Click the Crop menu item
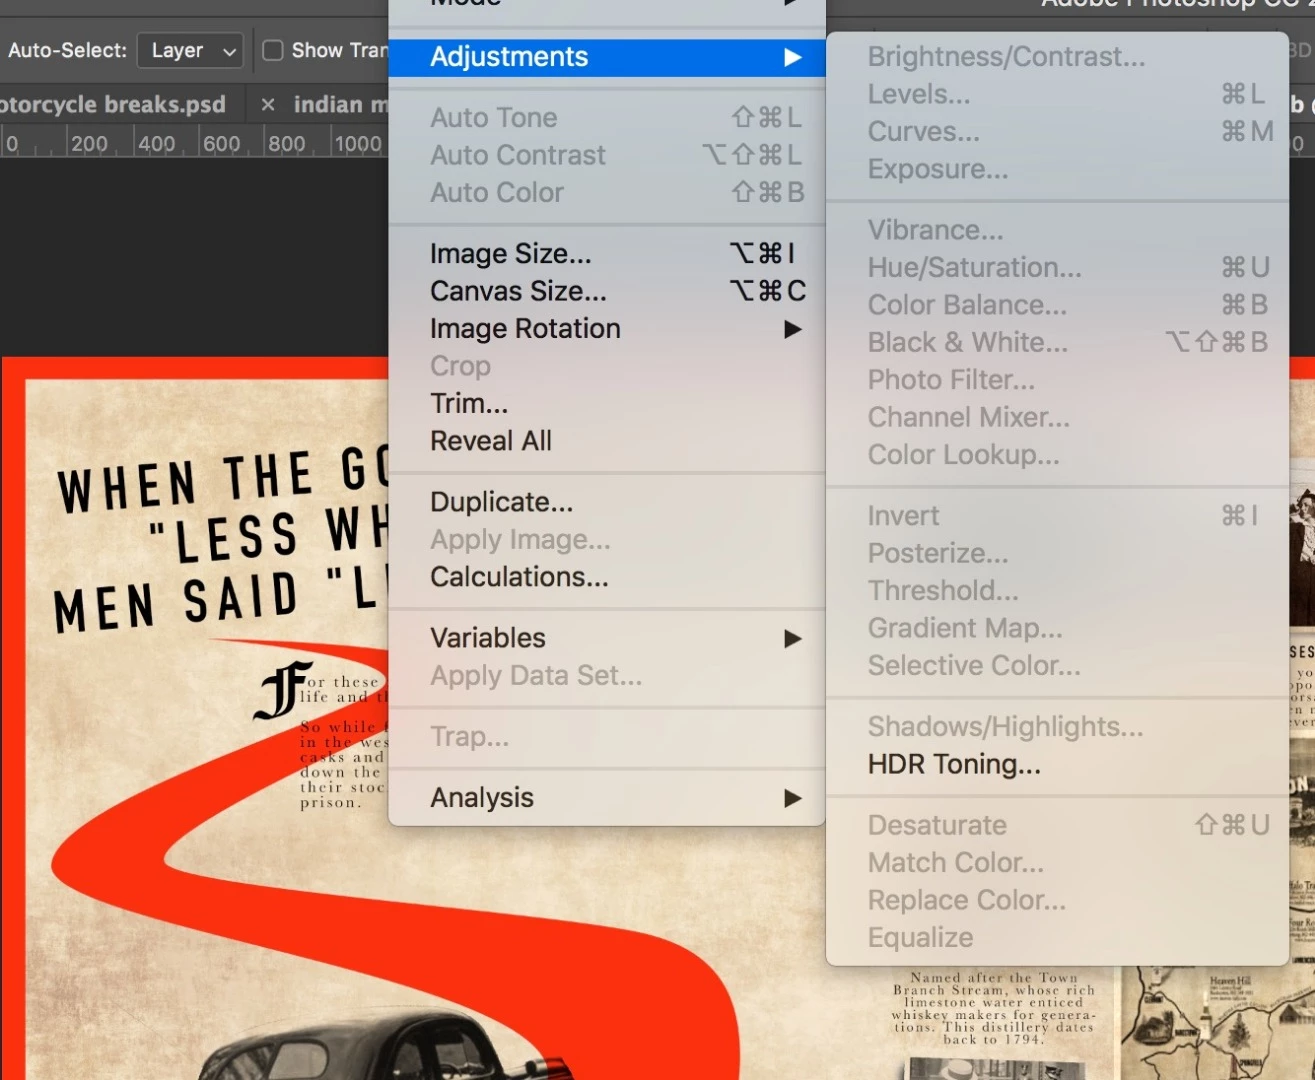Viewport: 1315px width, 1080px height. point(607,366)
